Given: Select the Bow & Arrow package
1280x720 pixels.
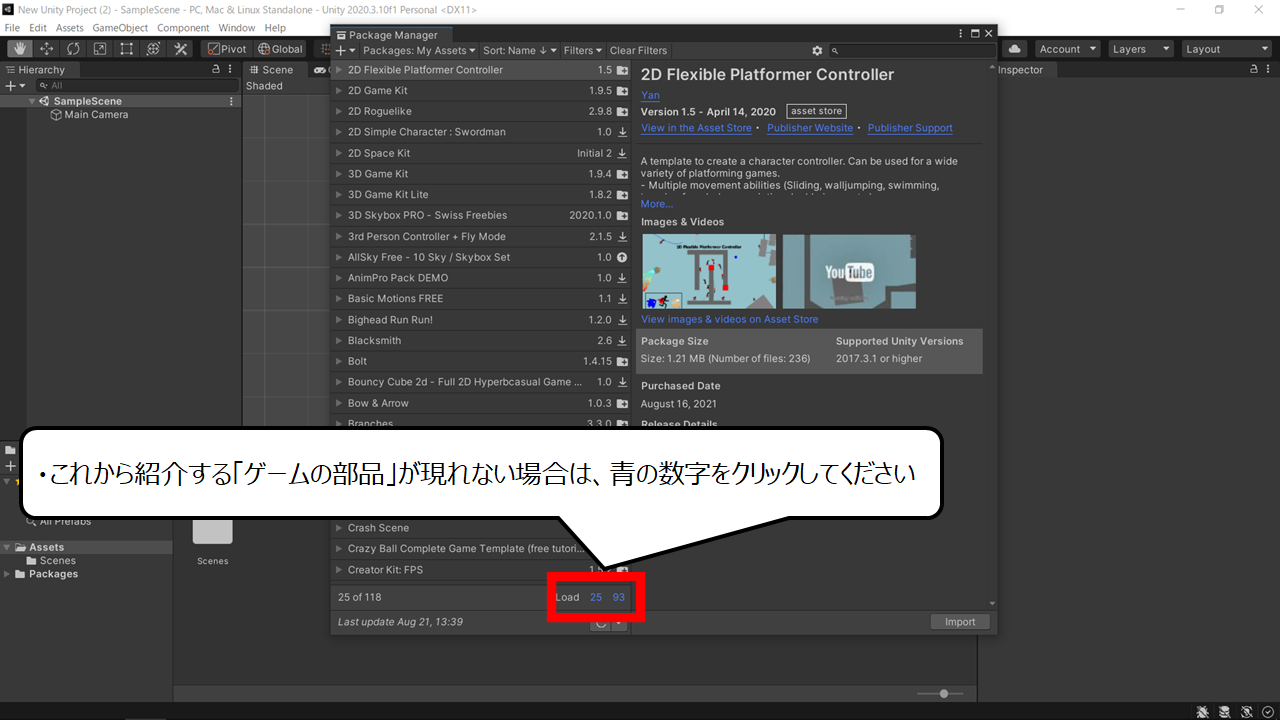Looking at the screenshot, I should (x=481, y=403).
